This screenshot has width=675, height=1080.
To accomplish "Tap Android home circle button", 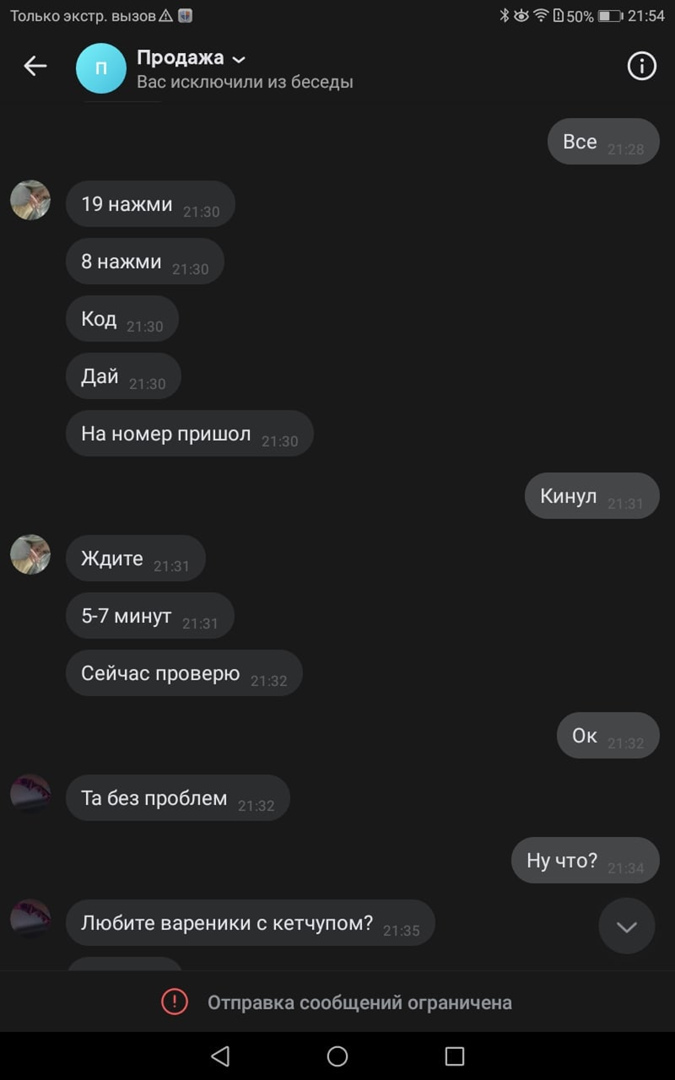I will (337, 1055).
